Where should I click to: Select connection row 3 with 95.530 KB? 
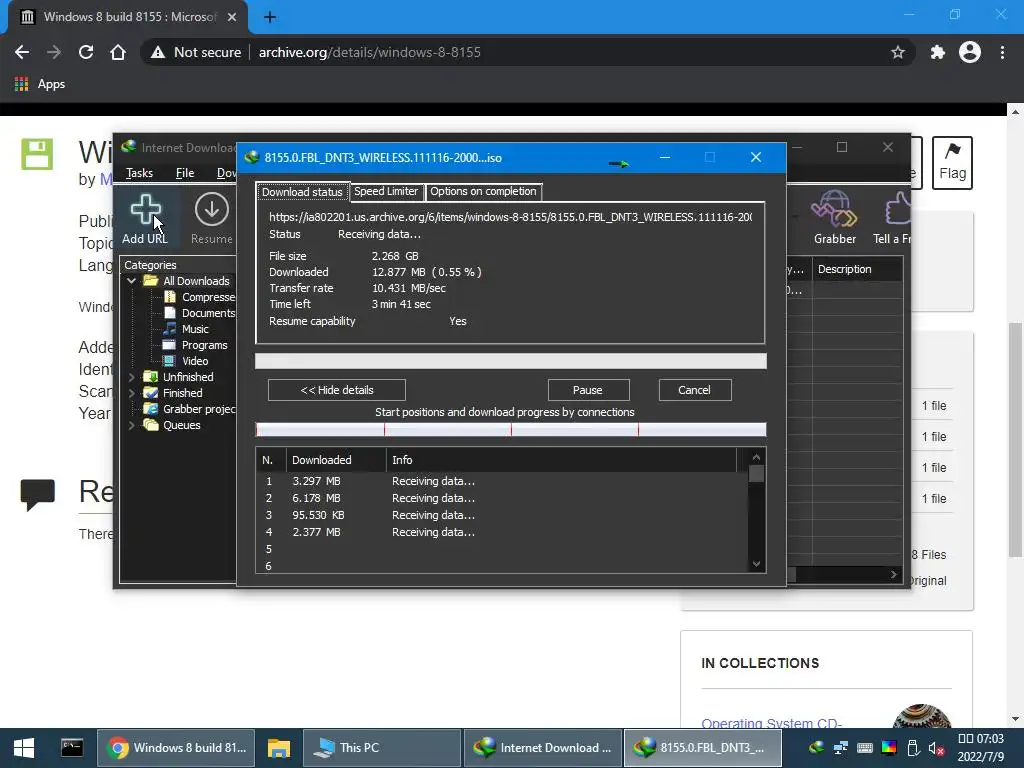(x=502, y=515)
